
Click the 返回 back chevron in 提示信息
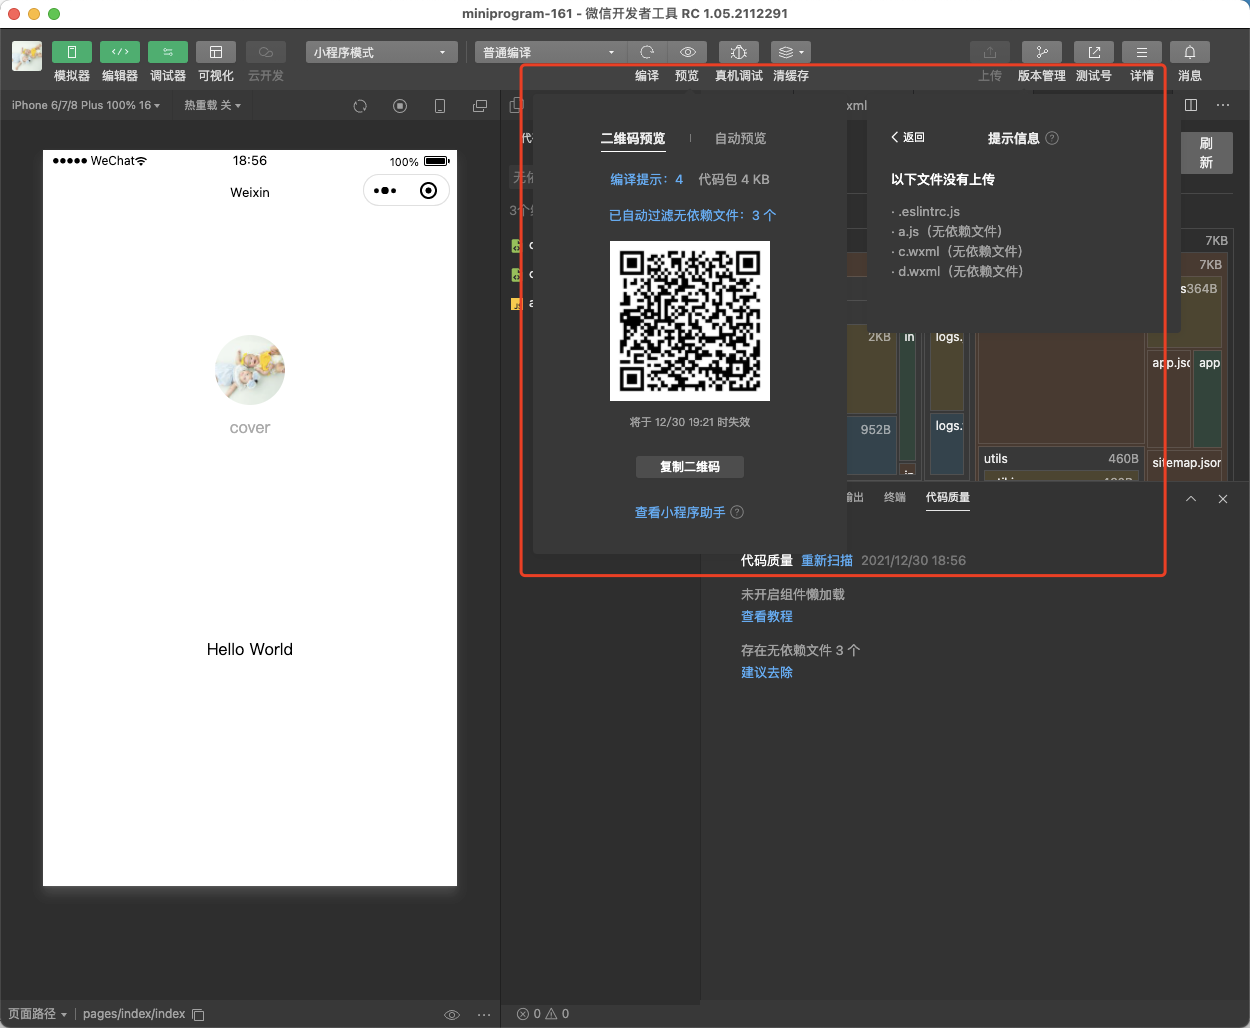[x=908, y=138]
